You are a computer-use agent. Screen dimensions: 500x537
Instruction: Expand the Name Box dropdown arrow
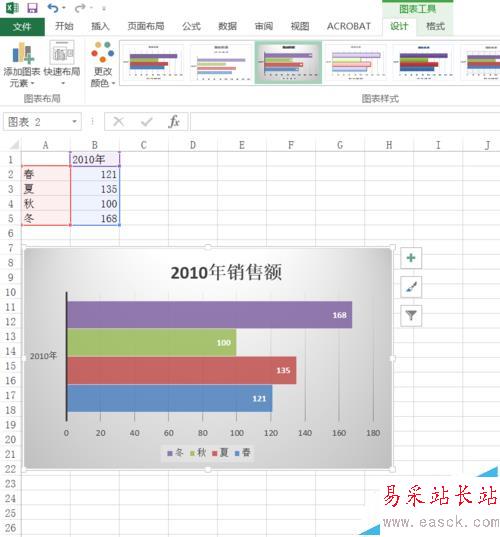[x=74, y=122]
